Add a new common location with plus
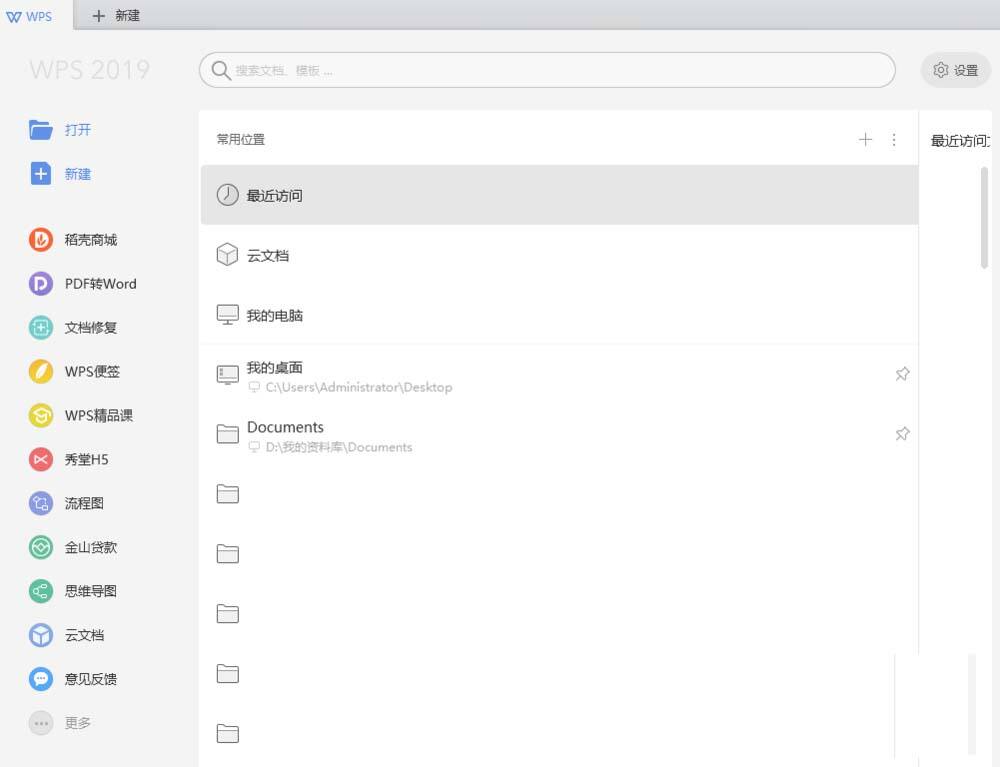This screenshot has height=767, width=1000. (865, 140)
